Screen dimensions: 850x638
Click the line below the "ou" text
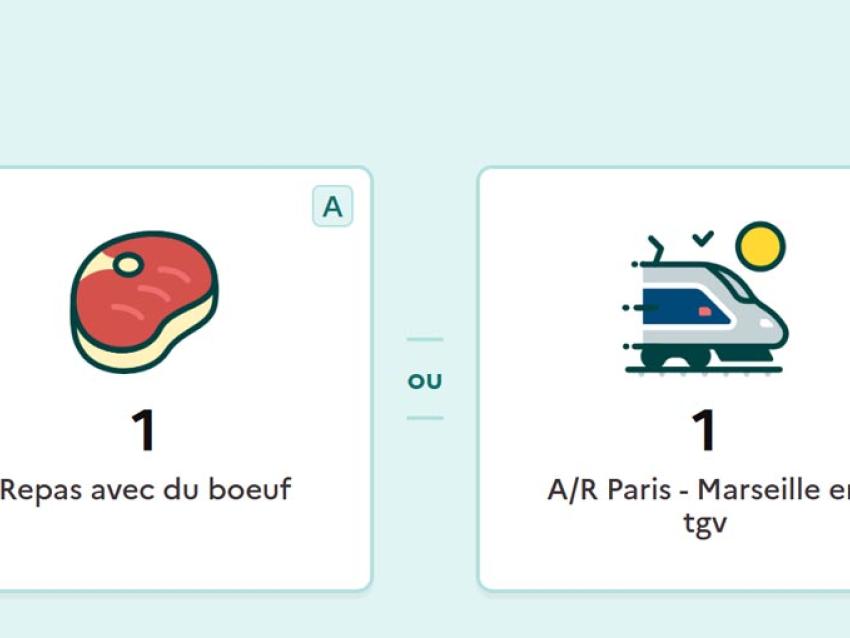(x=425, y=418)
